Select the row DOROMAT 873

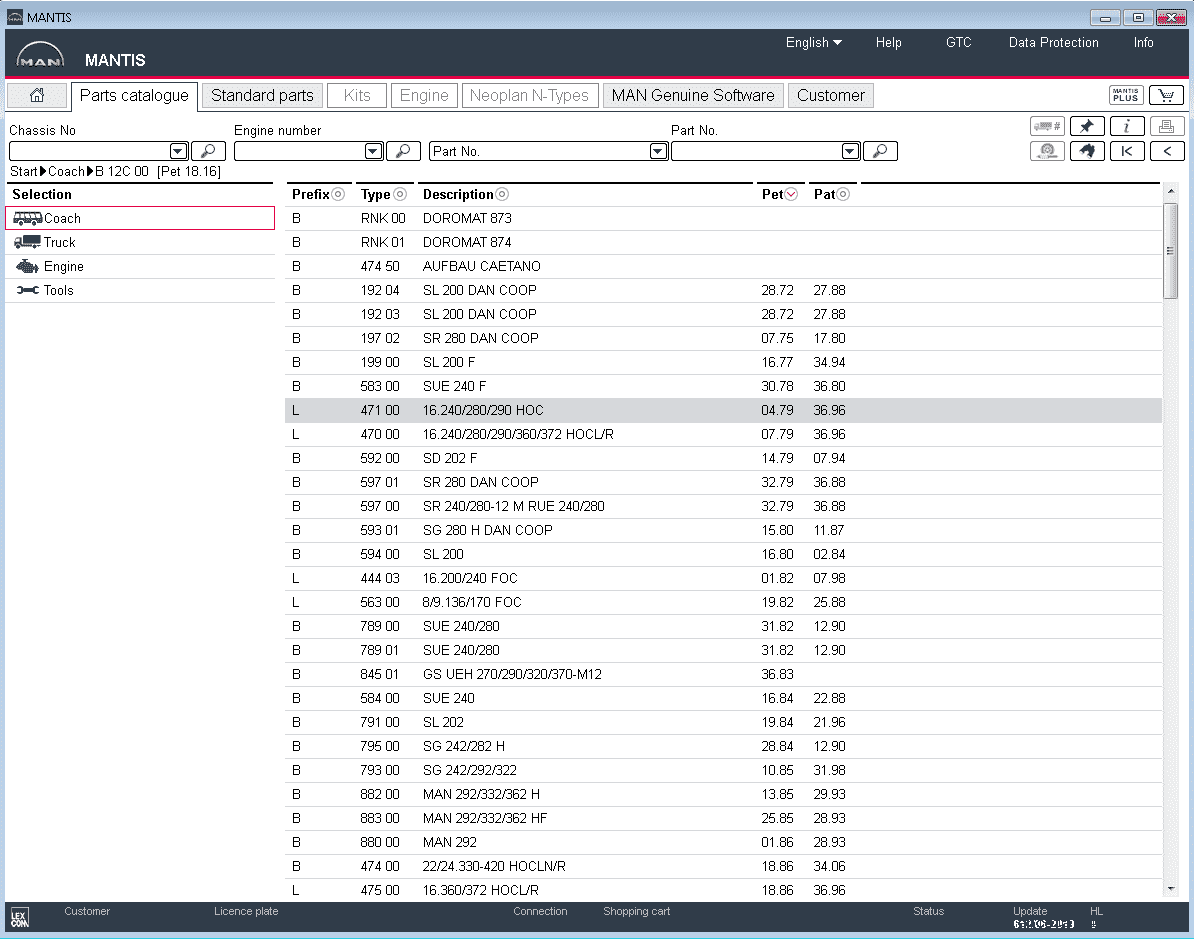pyautogui.click(x=723, y=218)
